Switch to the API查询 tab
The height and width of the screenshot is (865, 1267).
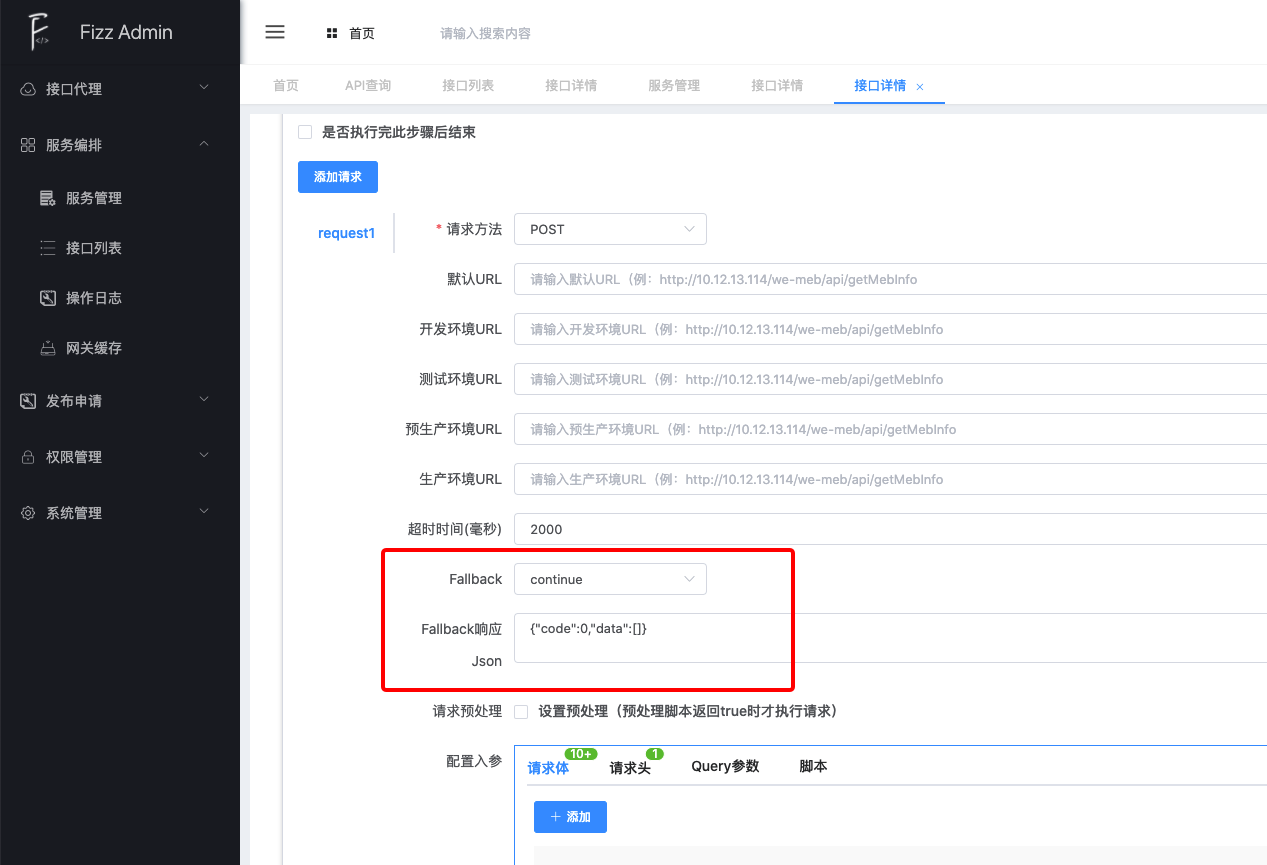[x=368, y=85]
